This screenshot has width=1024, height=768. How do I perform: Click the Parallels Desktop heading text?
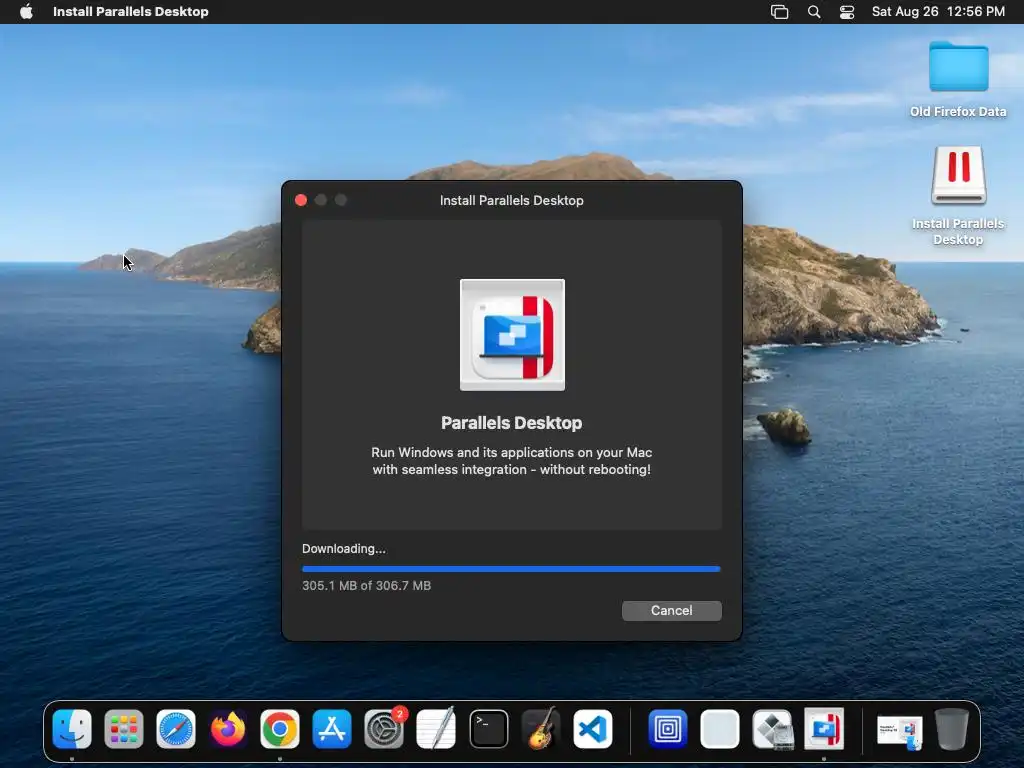point(511,423)
